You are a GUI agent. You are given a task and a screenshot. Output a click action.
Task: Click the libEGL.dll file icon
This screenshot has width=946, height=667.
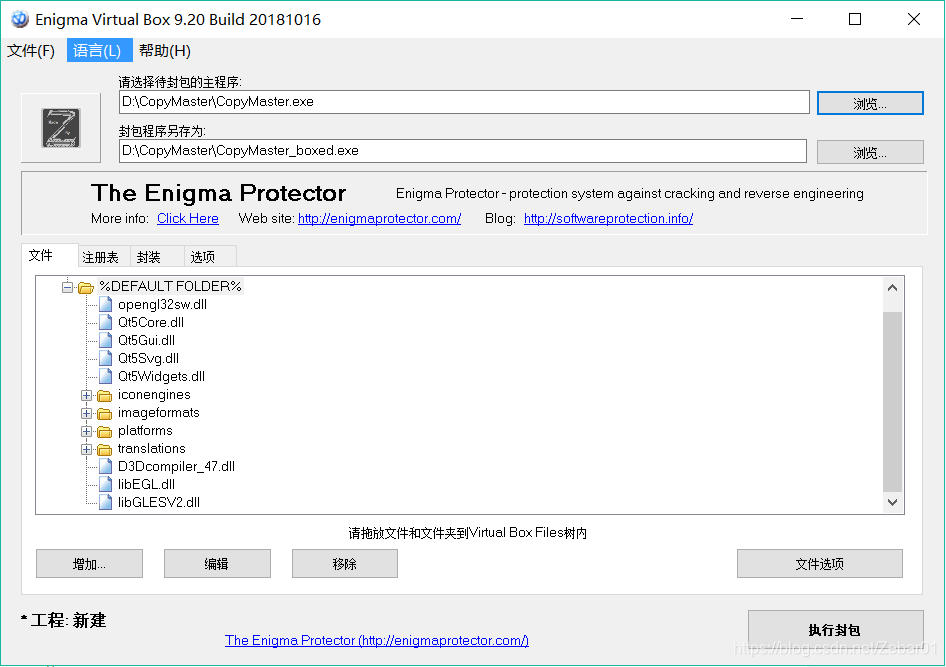click(x=105, y=485)
